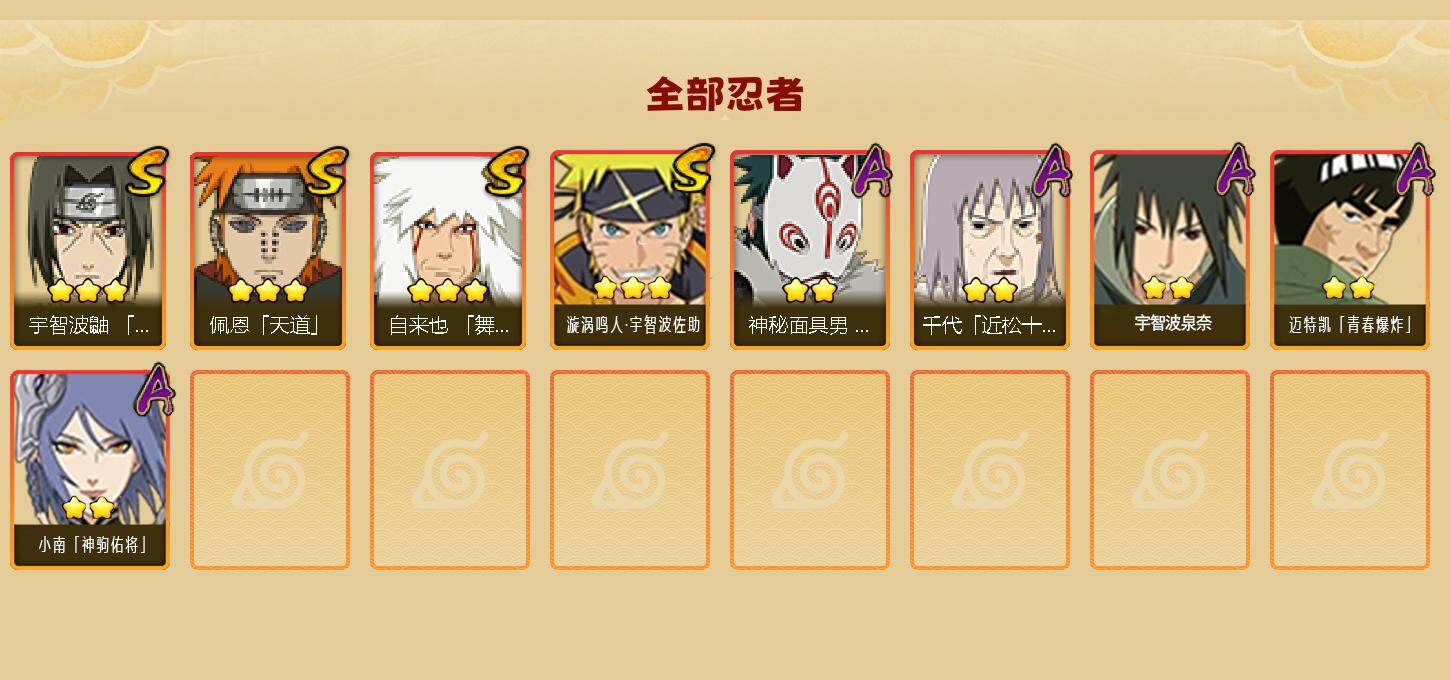Open the Pain 佩恩「天道」 ninja card
The image size is (1450, 680).
click(268, 250)
